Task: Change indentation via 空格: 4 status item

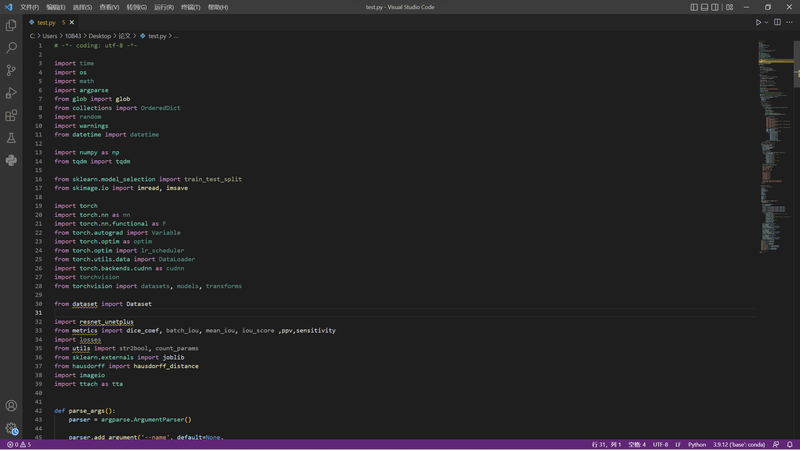Action: pos(637,444)
